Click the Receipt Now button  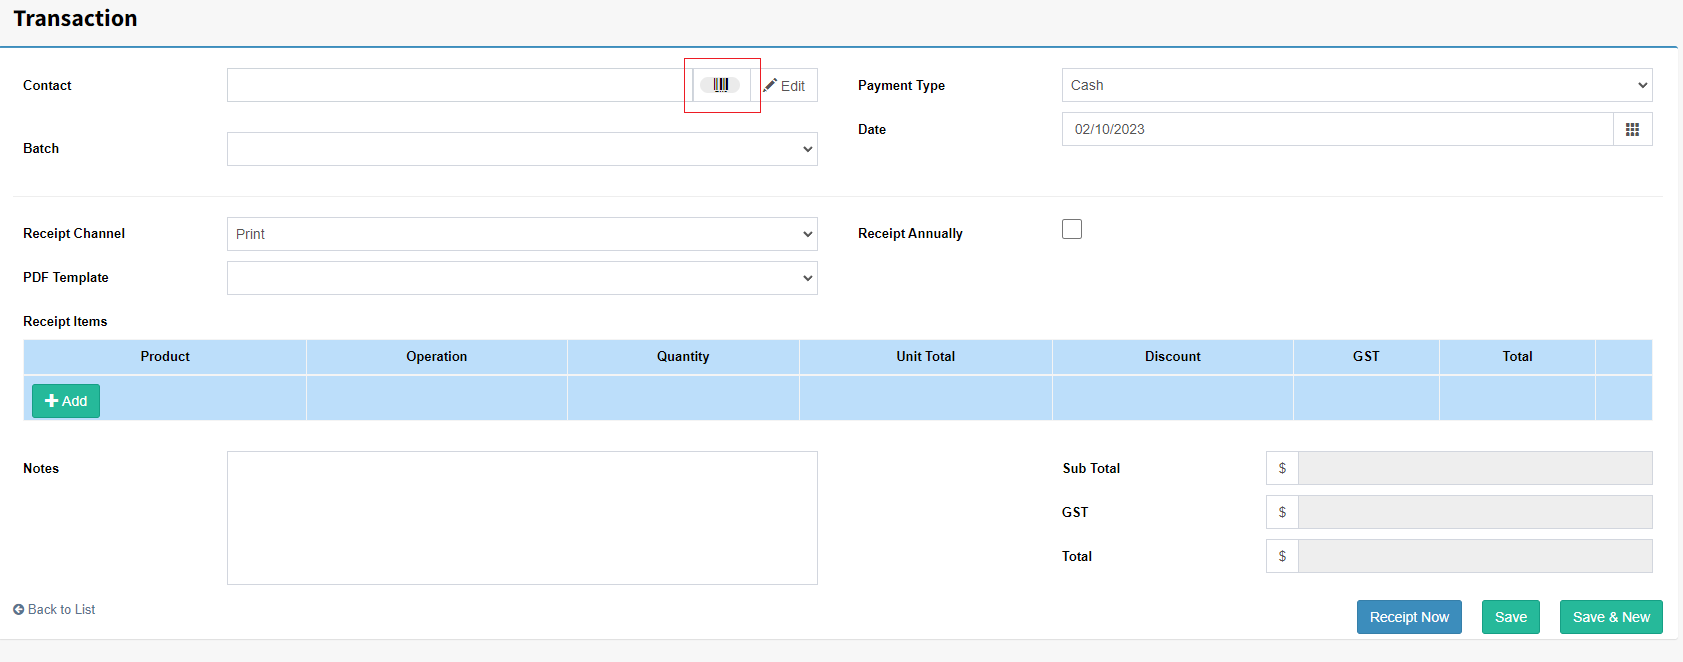click(1409, 617)
